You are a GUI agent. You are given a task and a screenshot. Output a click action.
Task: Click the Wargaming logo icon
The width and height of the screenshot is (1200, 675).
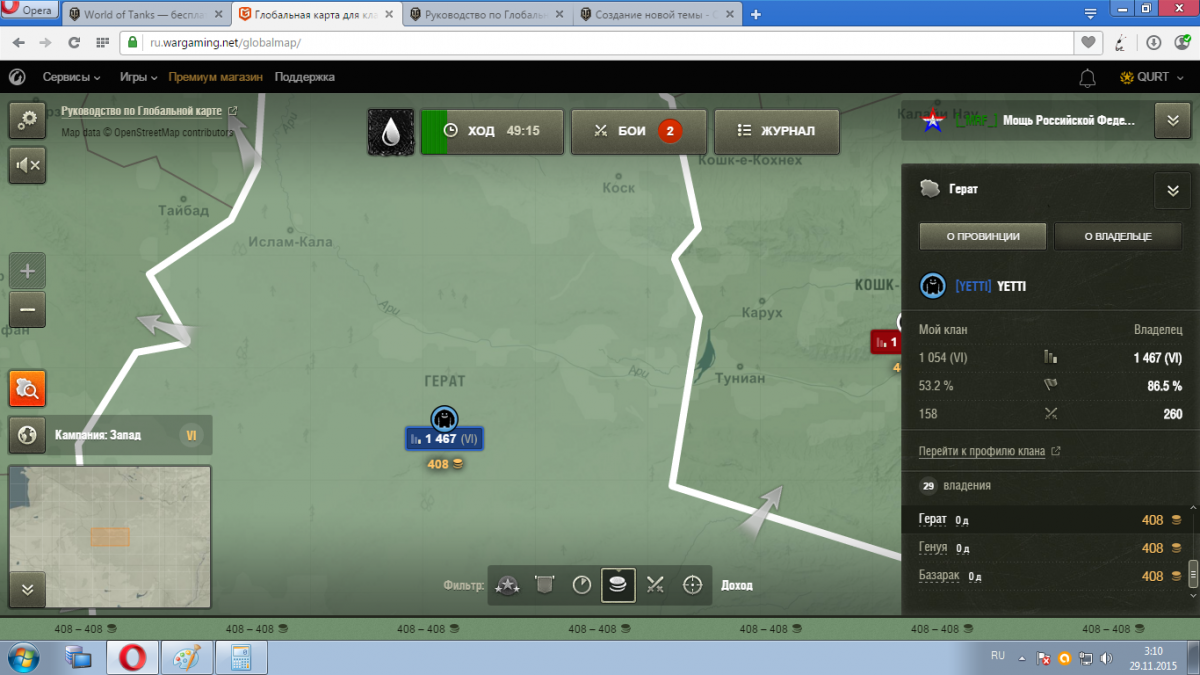point(17,77)
